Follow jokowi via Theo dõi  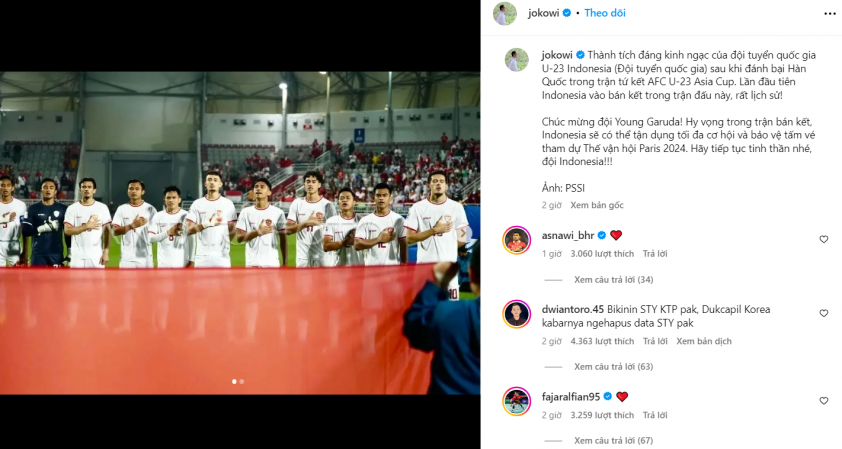[x=605, y=13]
